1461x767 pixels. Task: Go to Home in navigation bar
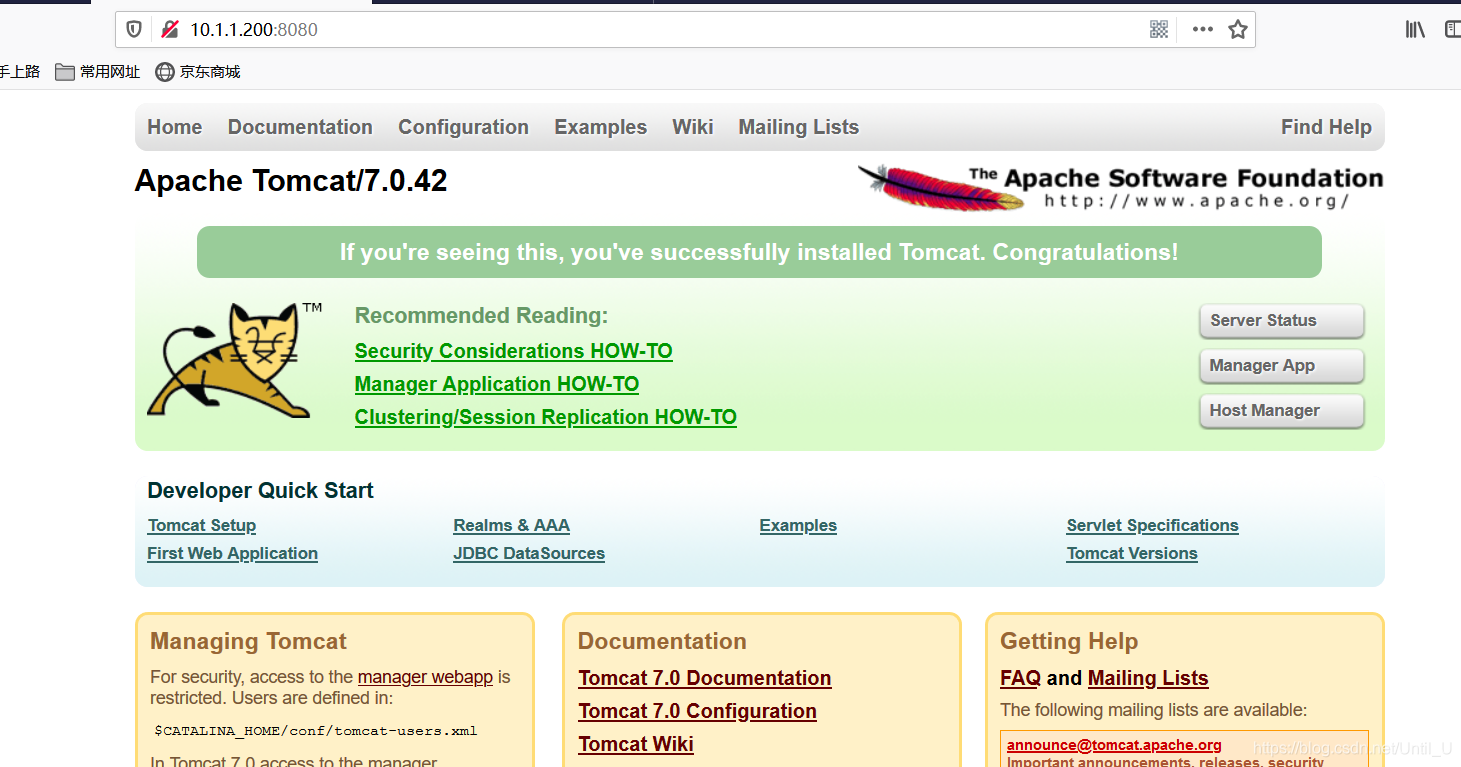[175, 127]
